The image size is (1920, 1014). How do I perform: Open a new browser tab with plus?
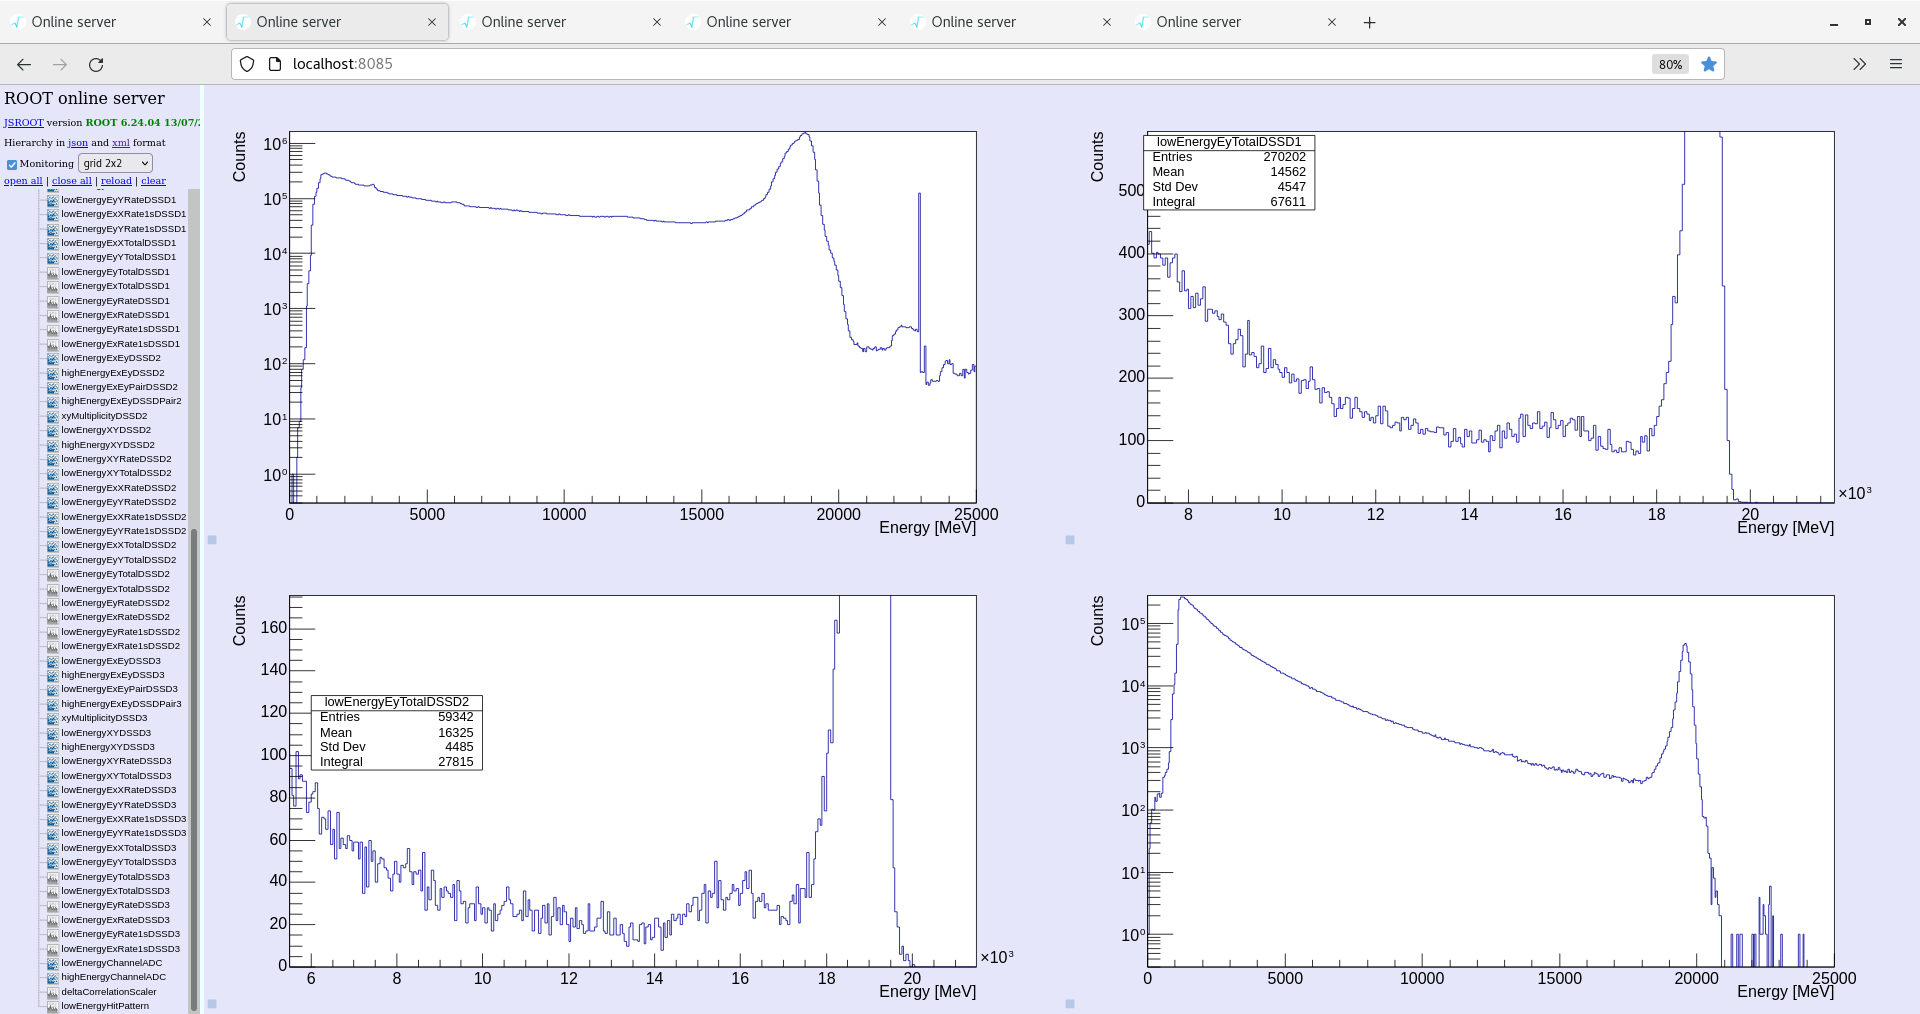coord(1369,22)
